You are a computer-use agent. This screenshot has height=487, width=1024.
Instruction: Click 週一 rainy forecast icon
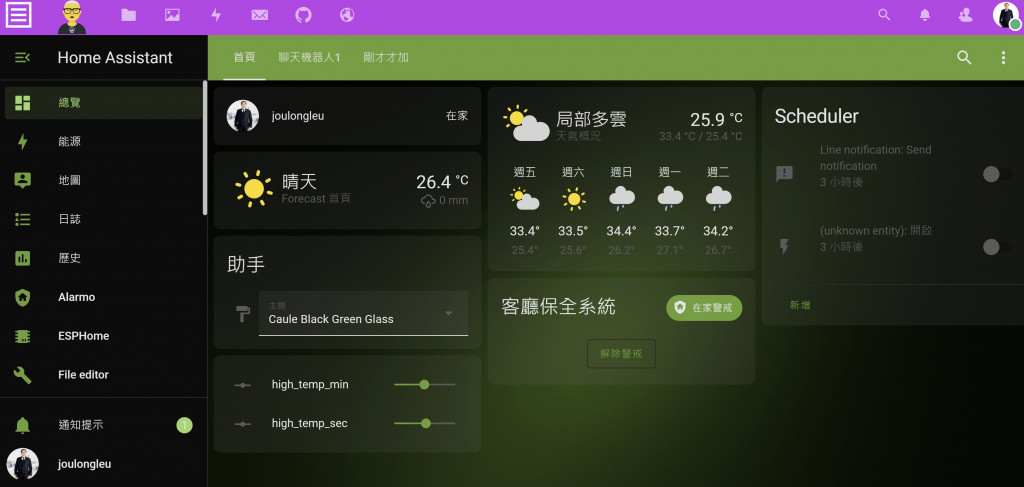coord(670,198)
